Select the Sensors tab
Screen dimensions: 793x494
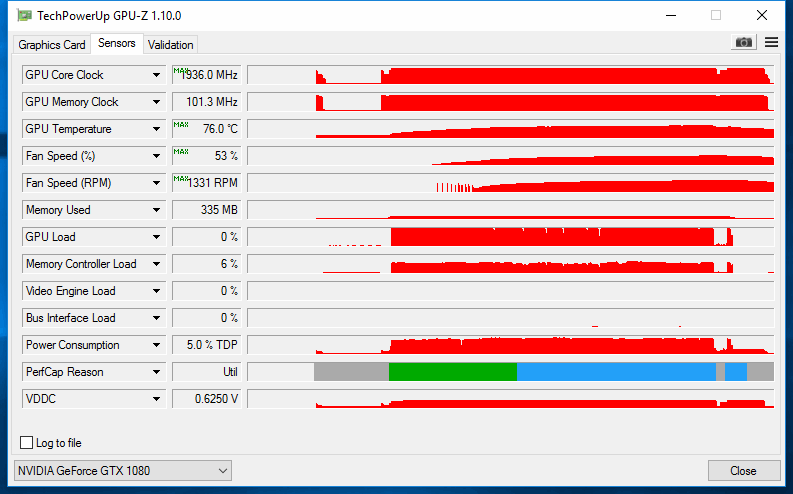click(117, 43)
